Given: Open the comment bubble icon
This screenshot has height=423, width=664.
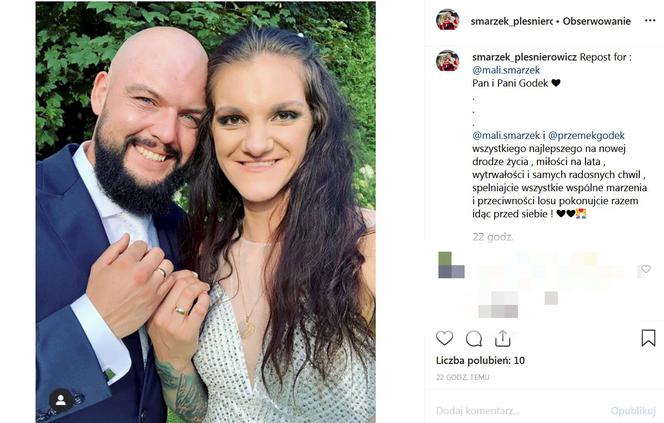Looking at the screenshot, I should [474, 339].
